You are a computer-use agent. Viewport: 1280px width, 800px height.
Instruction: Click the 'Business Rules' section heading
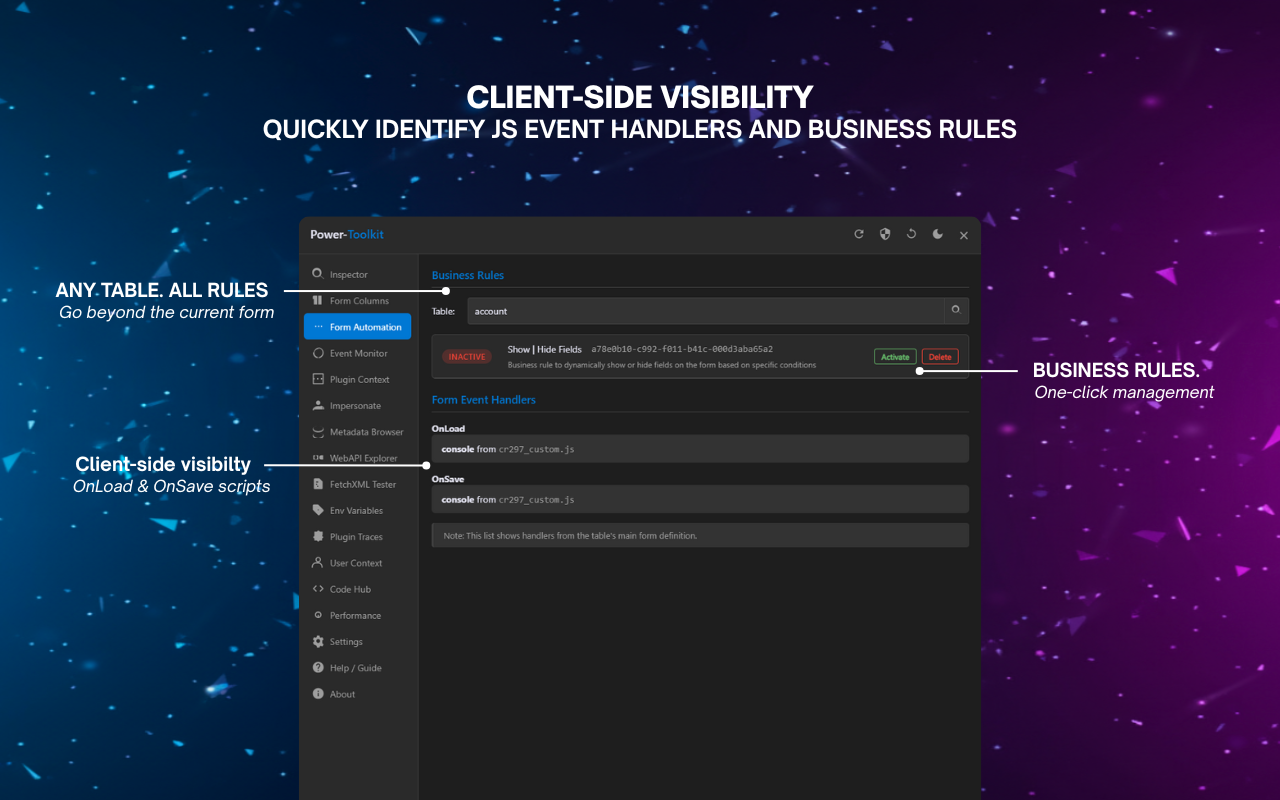click(468, 275)
